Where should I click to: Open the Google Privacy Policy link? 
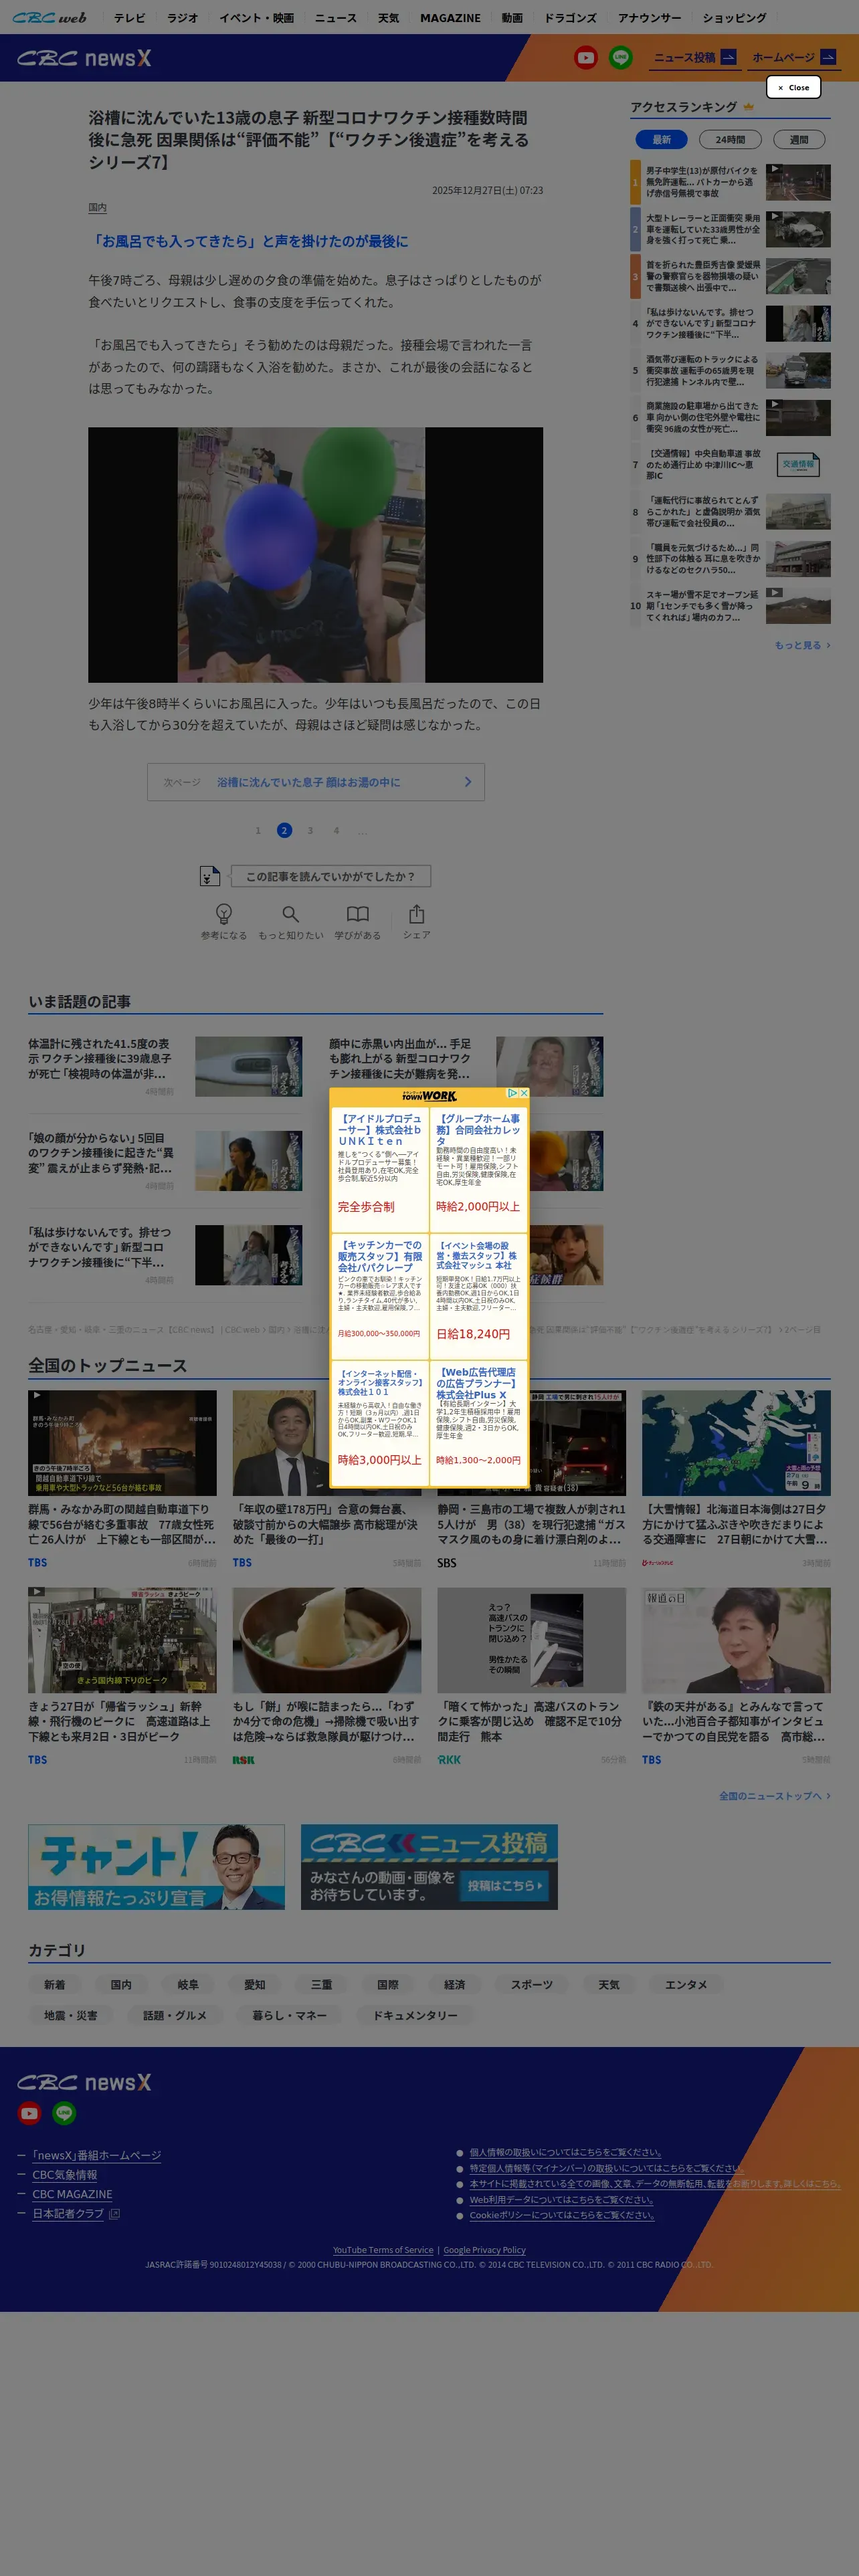(484, 2249)
